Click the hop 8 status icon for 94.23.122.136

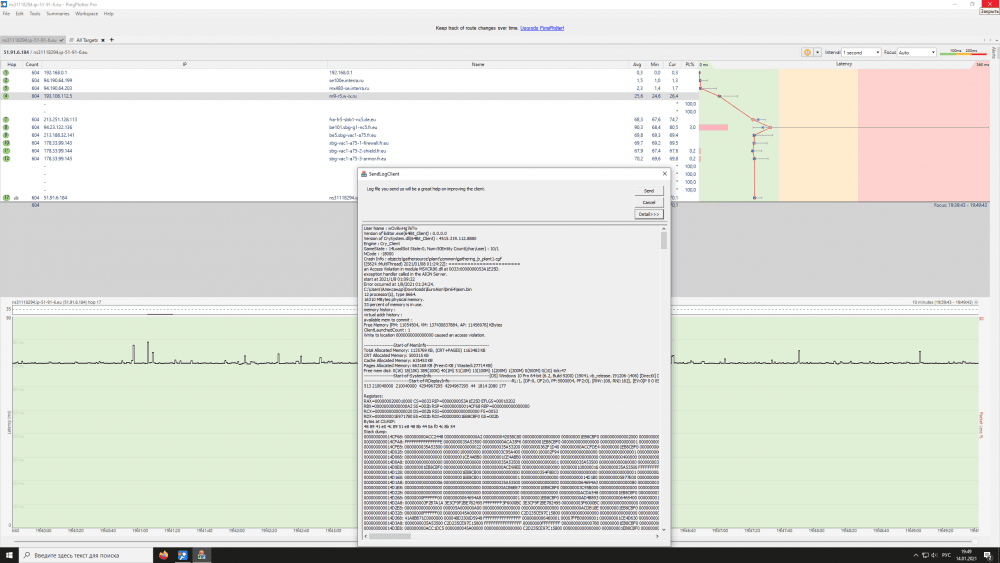point(6,127)
